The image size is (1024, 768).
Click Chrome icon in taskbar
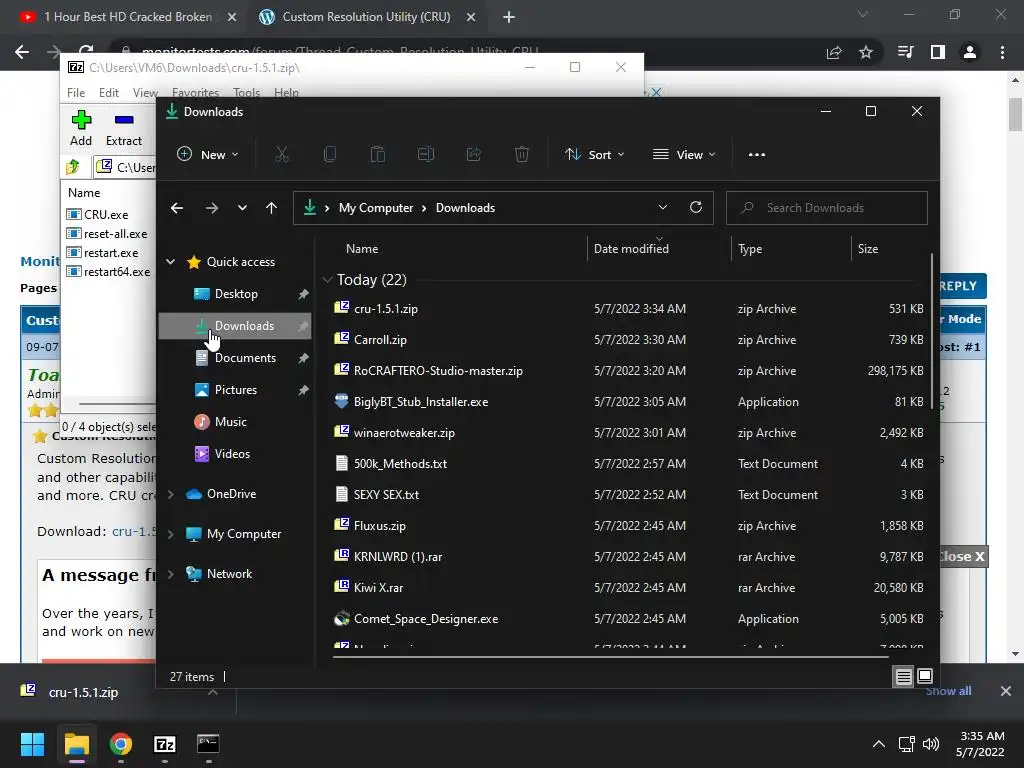point(121,744)
